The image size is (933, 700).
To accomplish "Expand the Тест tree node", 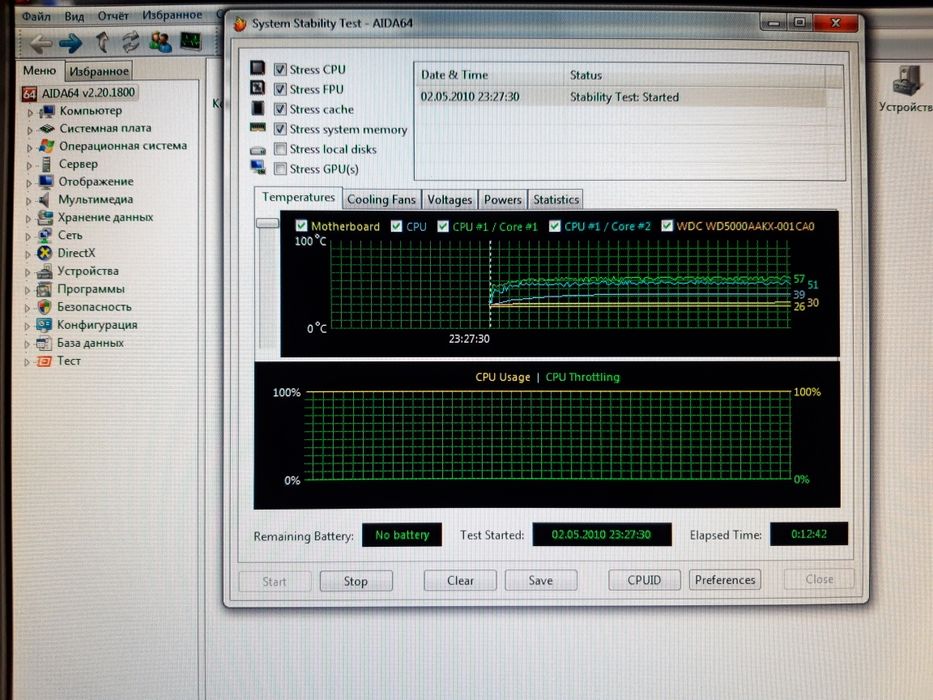I will 27,362.
